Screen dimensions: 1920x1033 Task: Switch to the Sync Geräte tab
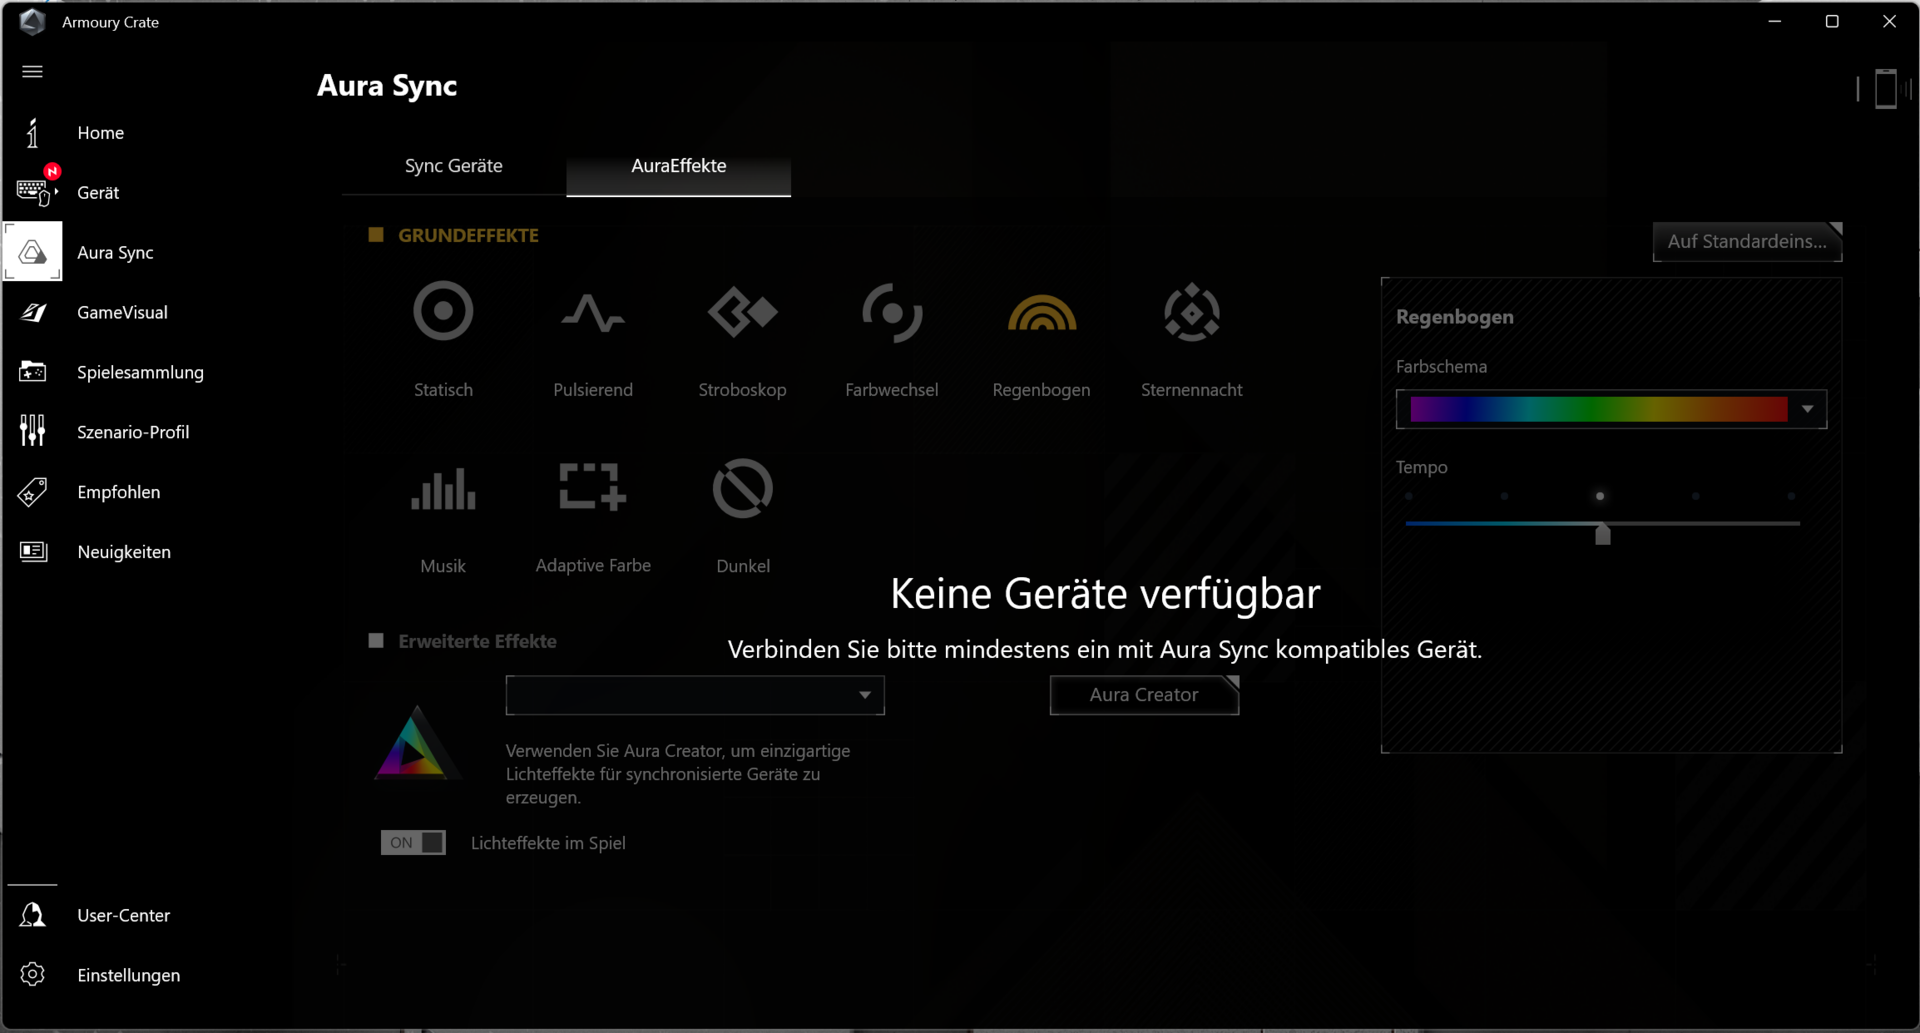[454, 166]
